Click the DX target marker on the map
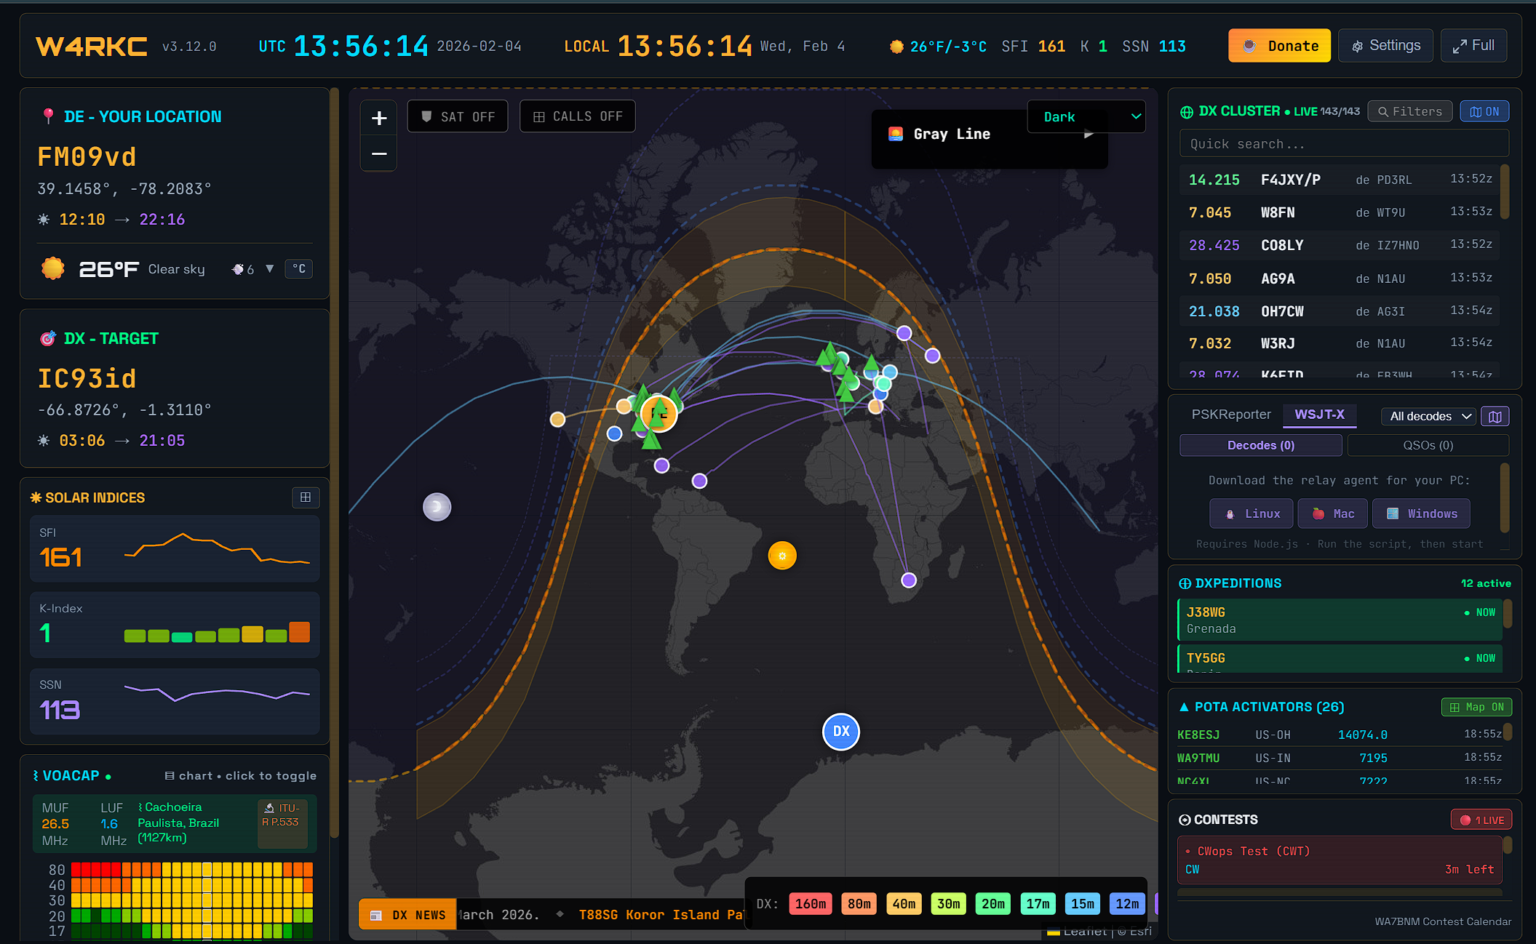Screen dimensions: 1536x944 [x=841, y=731]
